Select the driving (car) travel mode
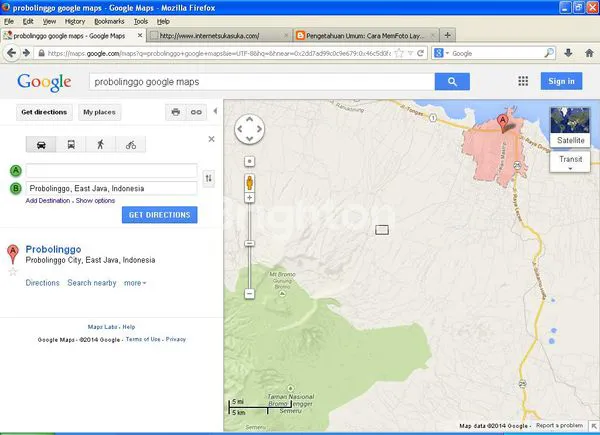This screenshot has width=600, height=435. click(x=40, y=144)
